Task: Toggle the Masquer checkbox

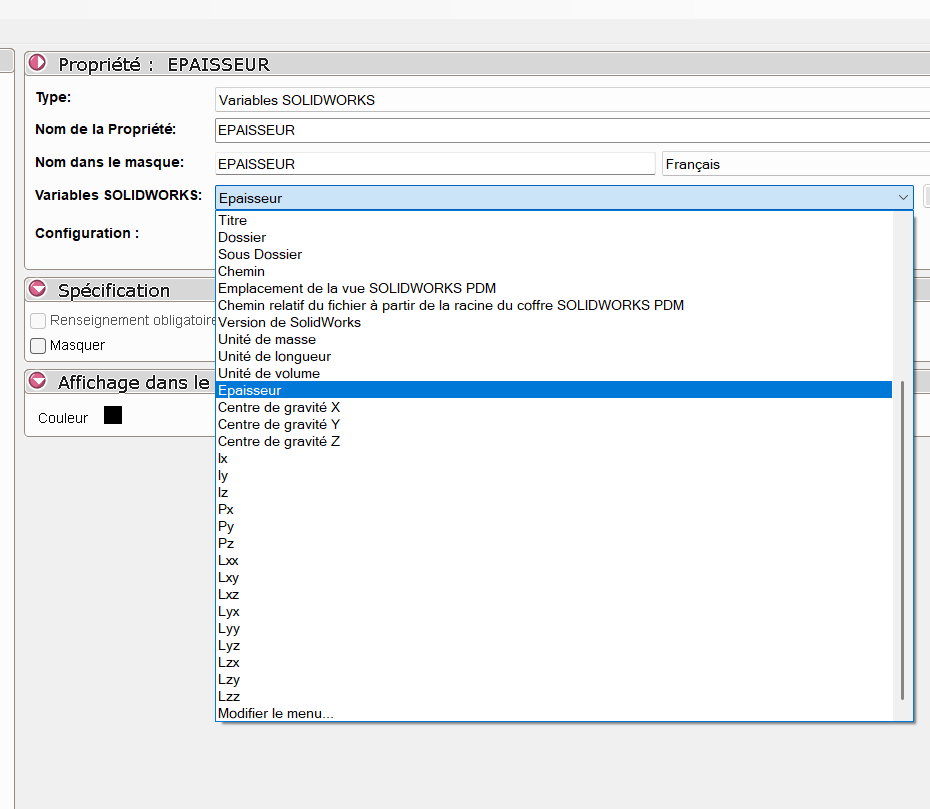Action: point(38,346)
